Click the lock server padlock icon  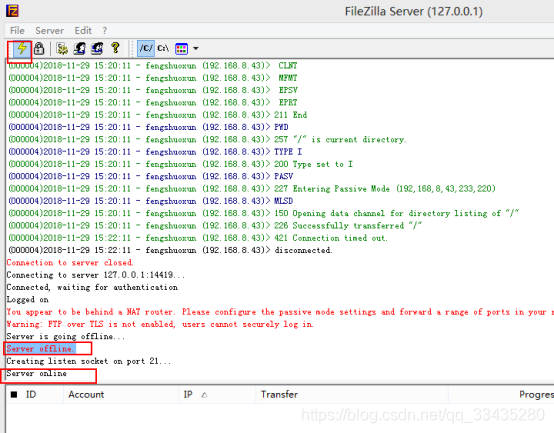39,48
